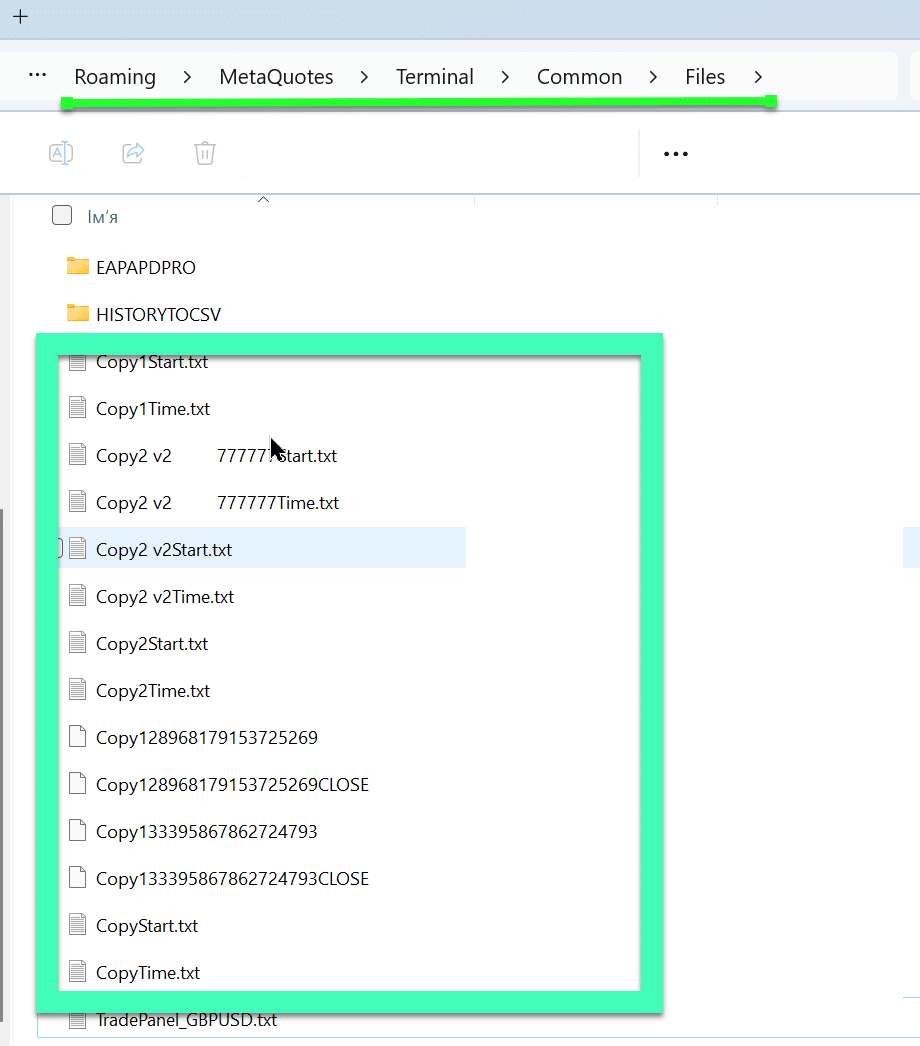Screen dimensions: 920x1046
Task: Select the Copy2Time.txt file
Action: tap(153, 691)
